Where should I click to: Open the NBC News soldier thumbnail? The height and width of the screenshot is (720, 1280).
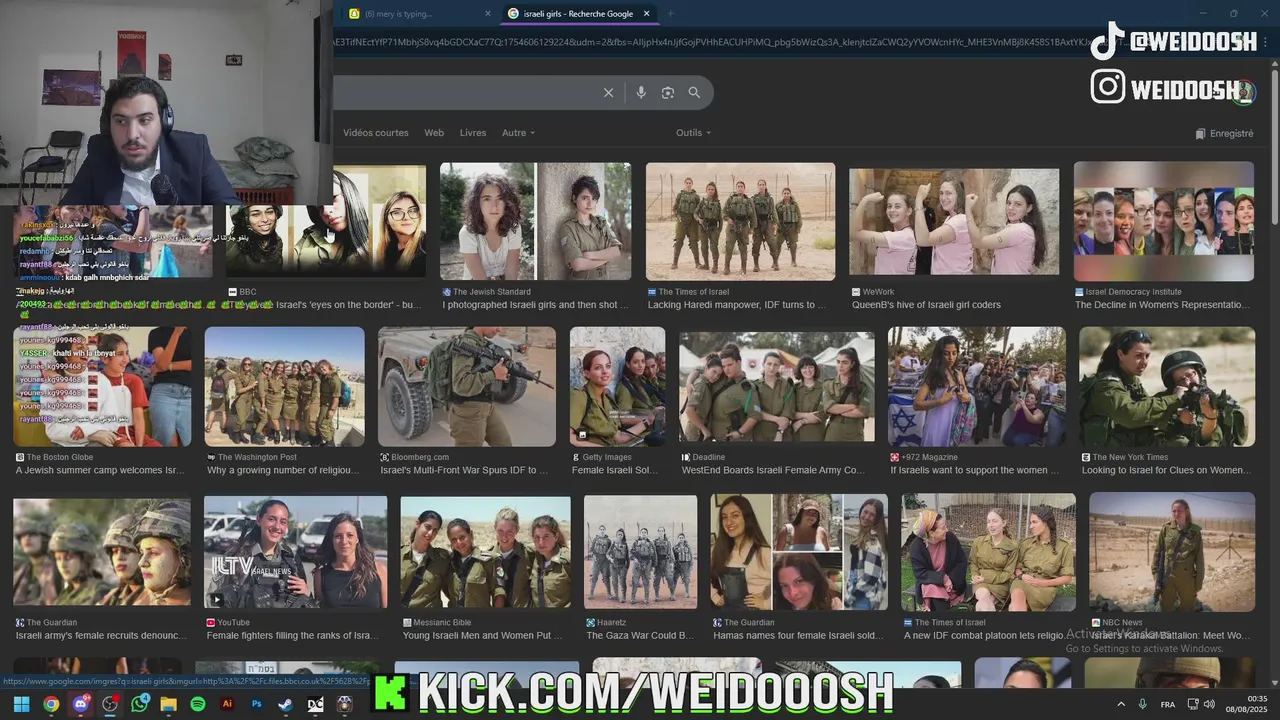(x=1172, y=552)
